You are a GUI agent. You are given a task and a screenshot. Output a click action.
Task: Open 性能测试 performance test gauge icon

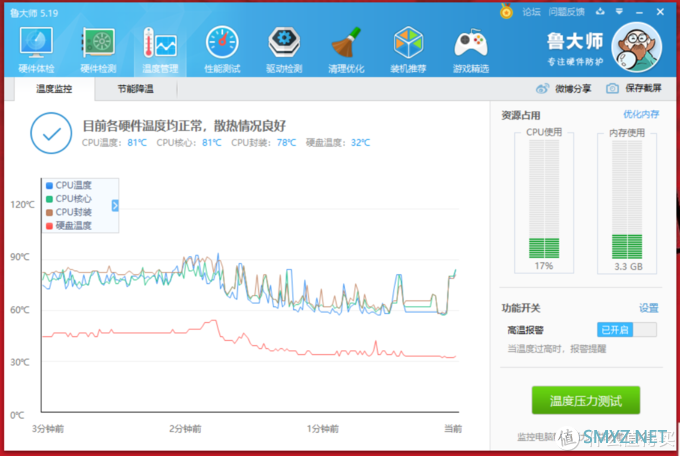(x=222, y=50)
